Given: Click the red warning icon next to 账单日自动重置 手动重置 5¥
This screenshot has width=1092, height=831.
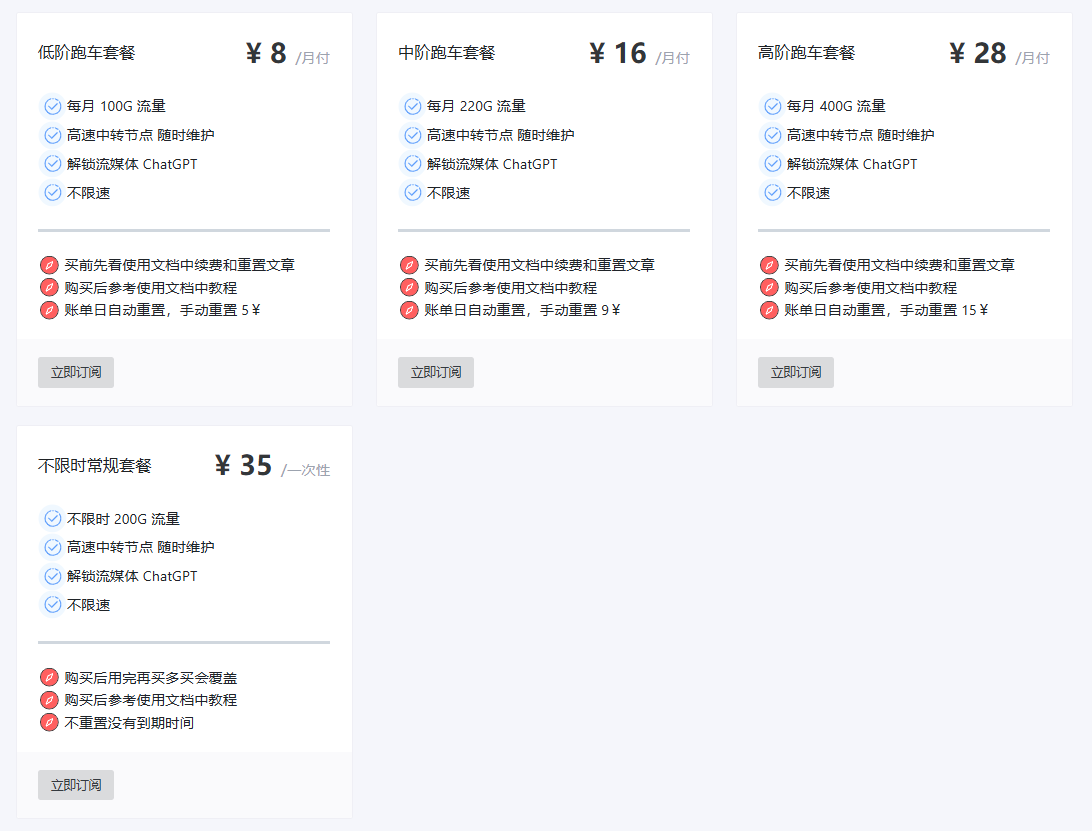Looking at the screenshot, I should (x=48, y=310).
